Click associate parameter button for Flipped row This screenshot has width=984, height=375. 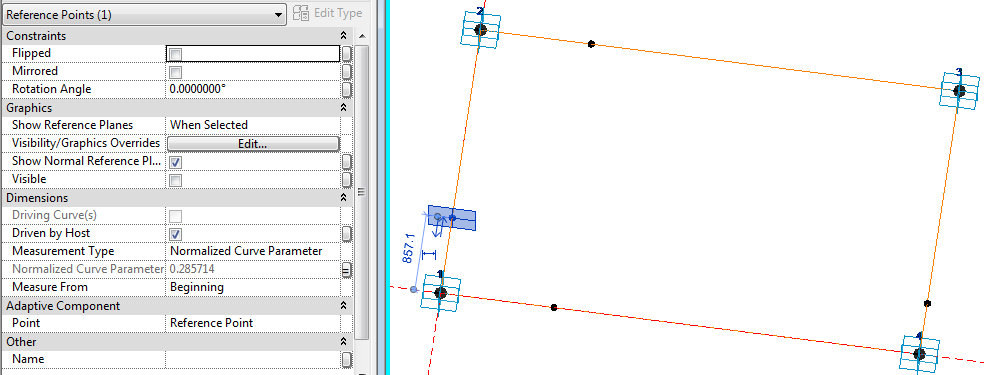coord(346,54)
